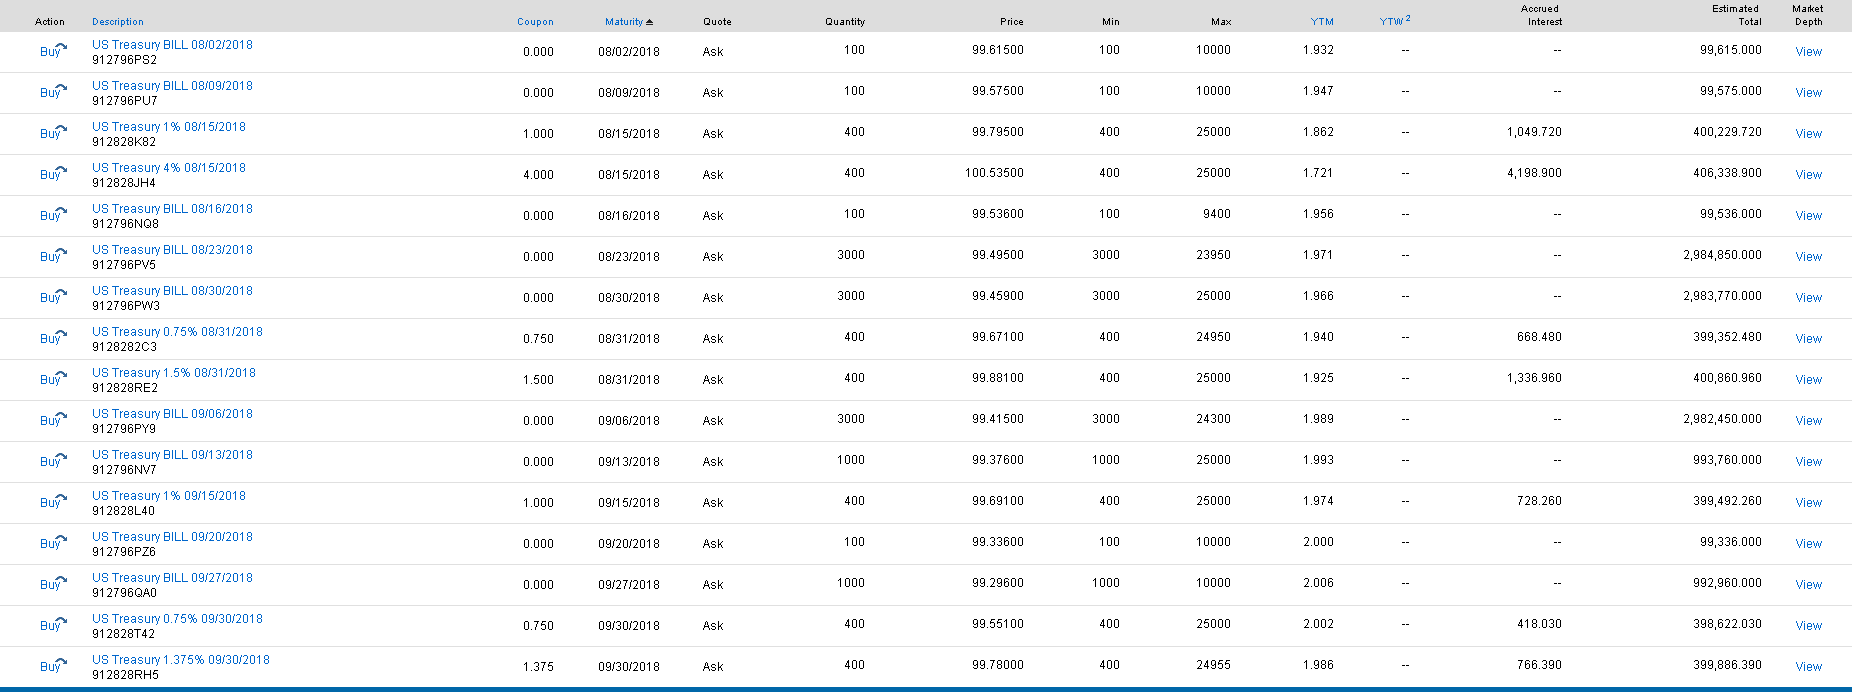Buy US Treasury 1.375% 09/30/2018

click(52, 666)
